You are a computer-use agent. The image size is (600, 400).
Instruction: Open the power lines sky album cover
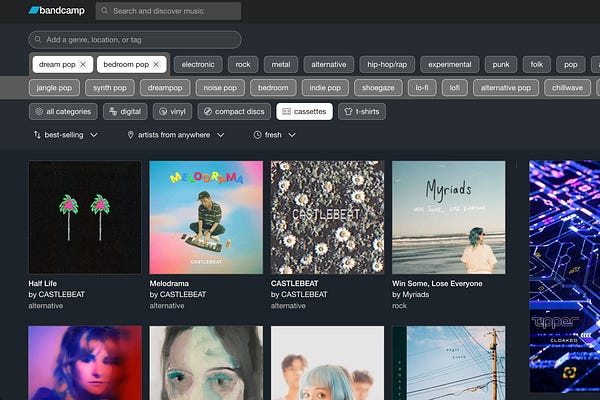(x=448, y=363)
